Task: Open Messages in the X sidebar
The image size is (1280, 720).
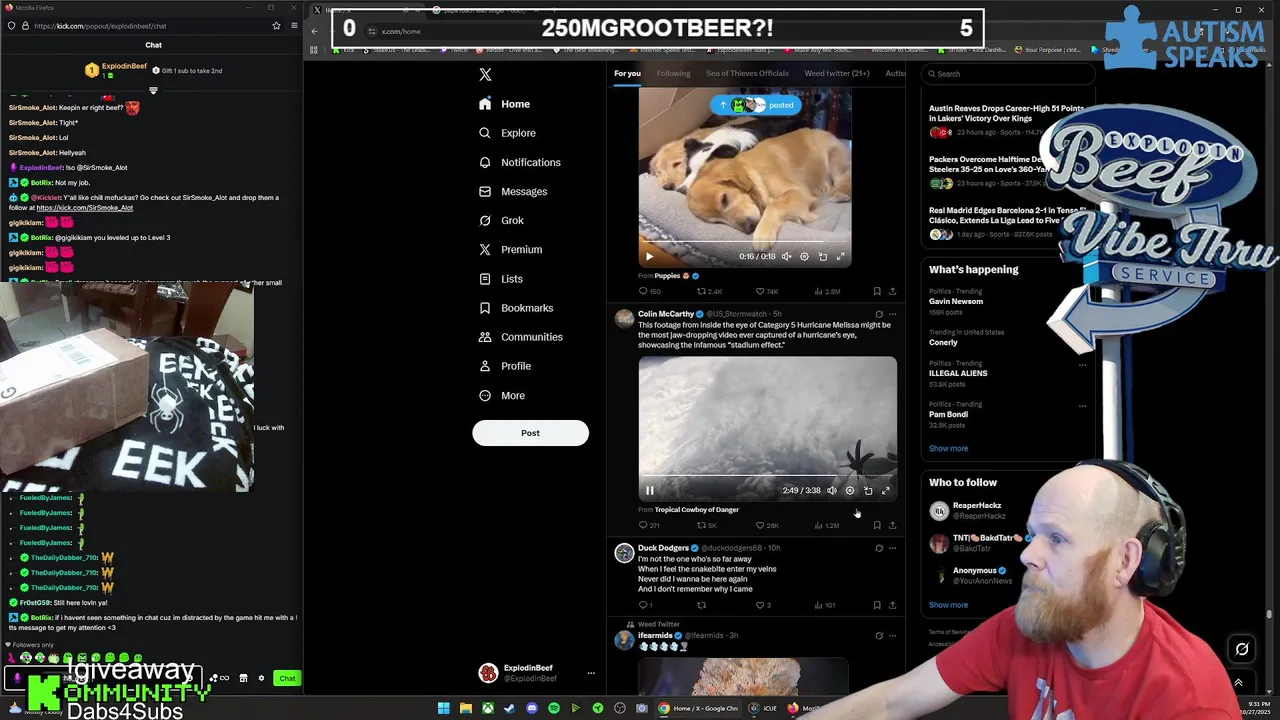Action: pyautogui.click(x=513, y=191)
